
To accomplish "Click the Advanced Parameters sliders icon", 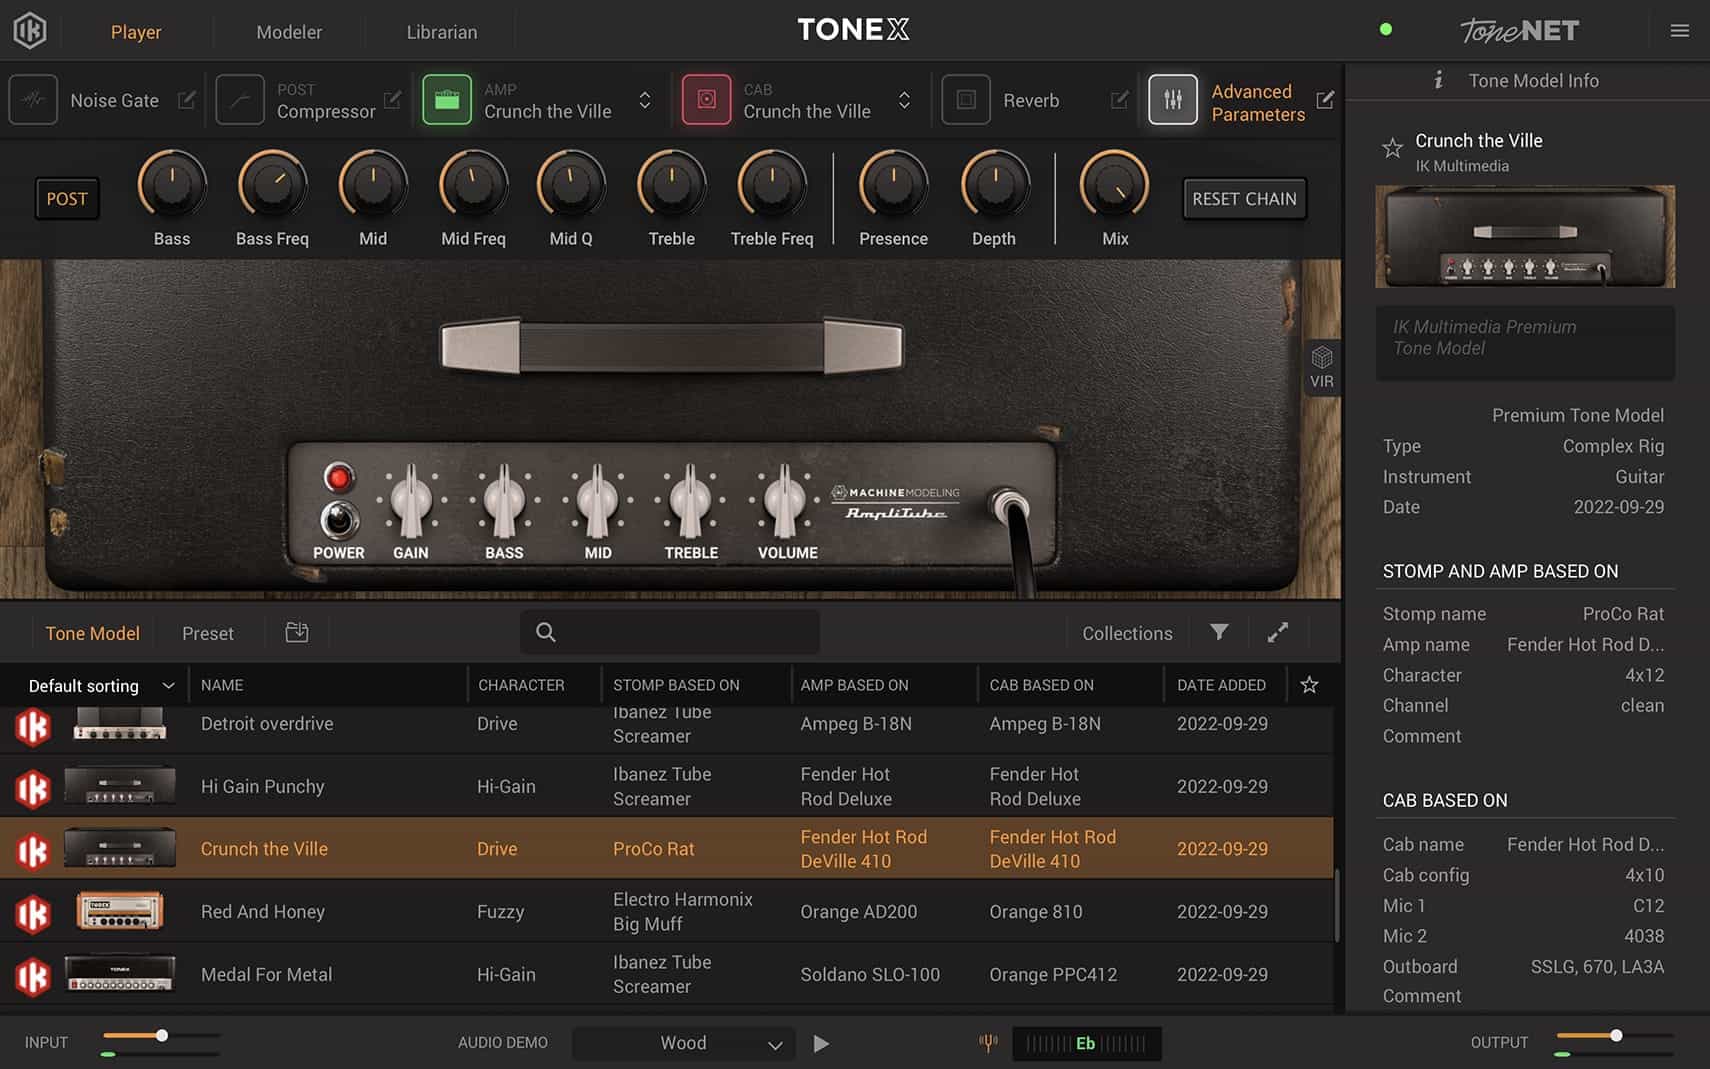I will pyautogui.click(x=1173, y=100).
